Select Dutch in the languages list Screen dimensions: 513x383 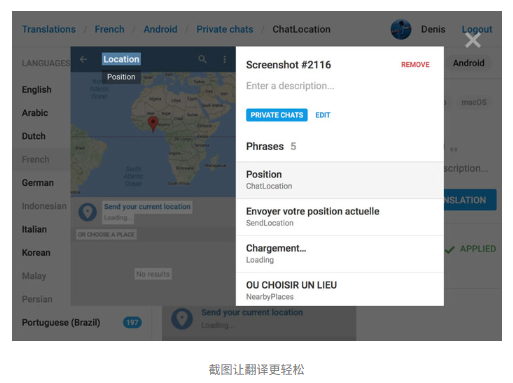[34, 136]
